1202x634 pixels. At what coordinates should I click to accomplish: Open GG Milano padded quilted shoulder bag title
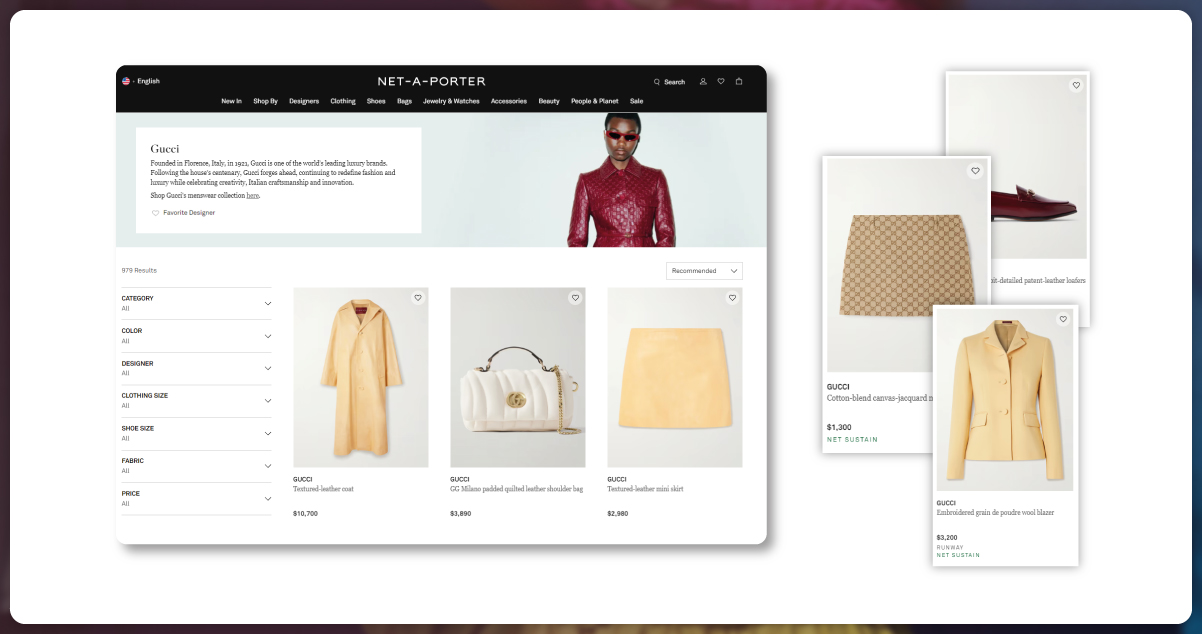tap(517, 489)
